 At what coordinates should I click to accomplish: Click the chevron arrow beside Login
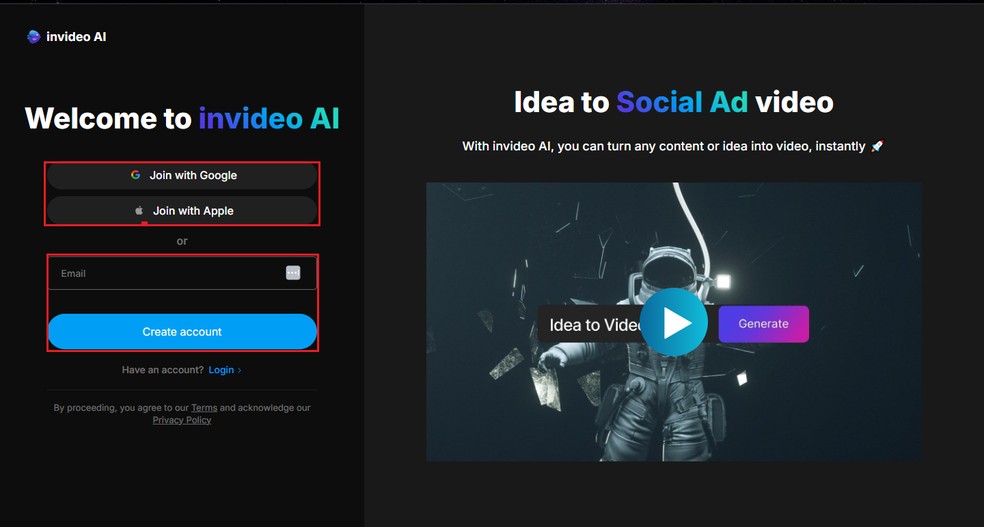pos(239,370)
